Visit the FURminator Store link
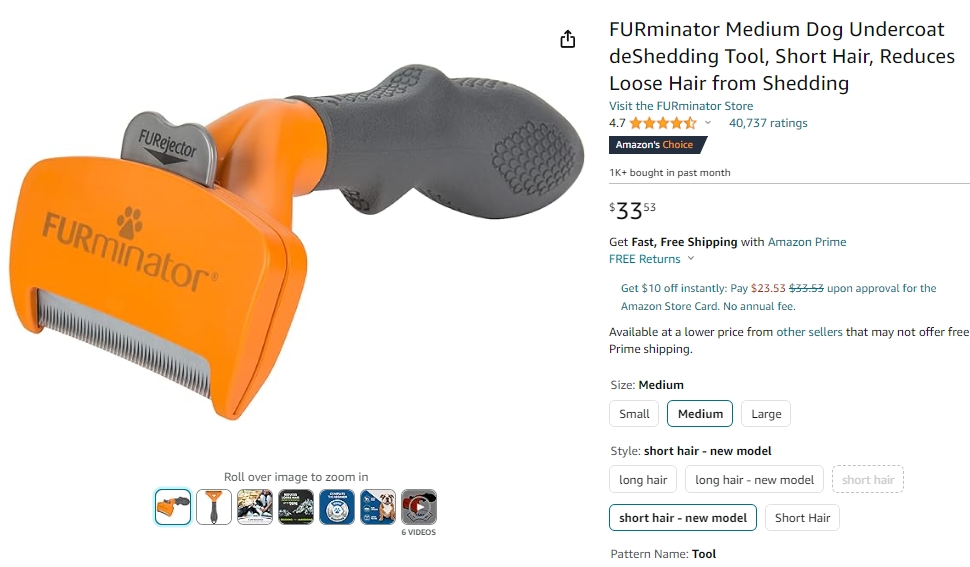 [x=681, y=106]
